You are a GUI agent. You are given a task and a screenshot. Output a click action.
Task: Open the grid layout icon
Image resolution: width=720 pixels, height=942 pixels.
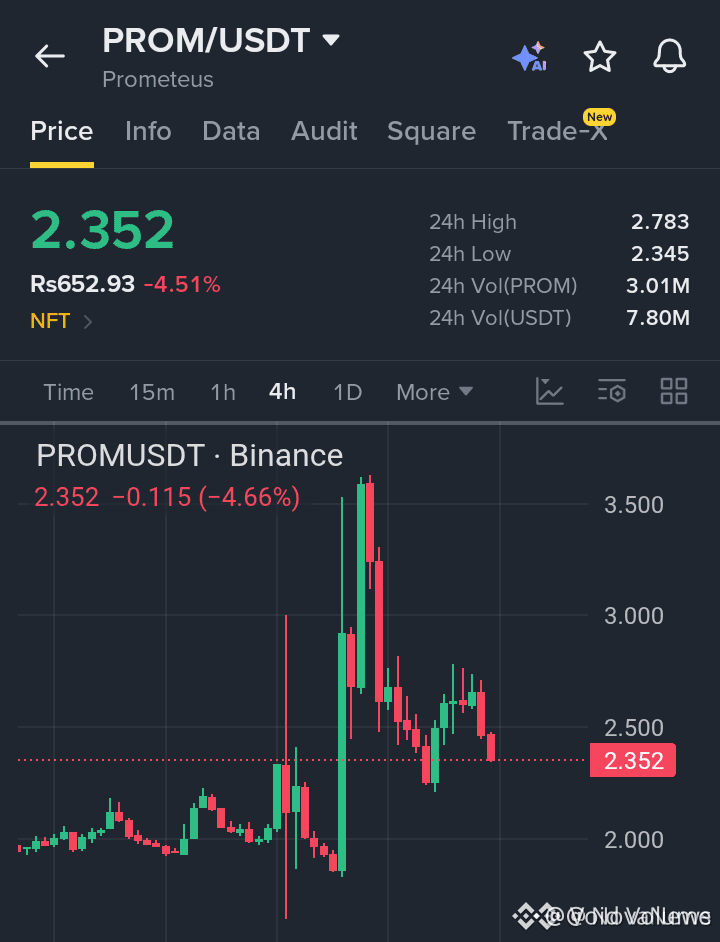click(x=674, y=392)
